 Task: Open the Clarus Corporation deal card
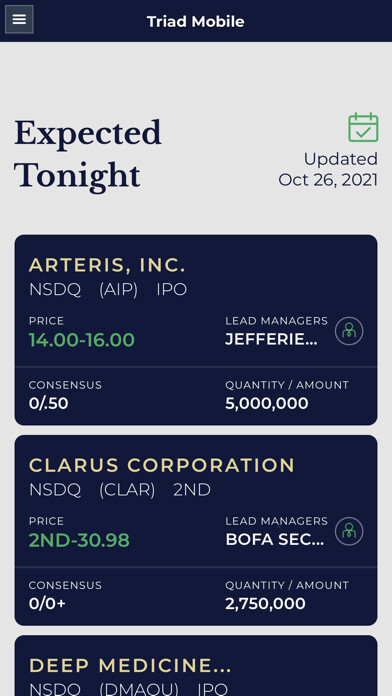click(196, 530)
